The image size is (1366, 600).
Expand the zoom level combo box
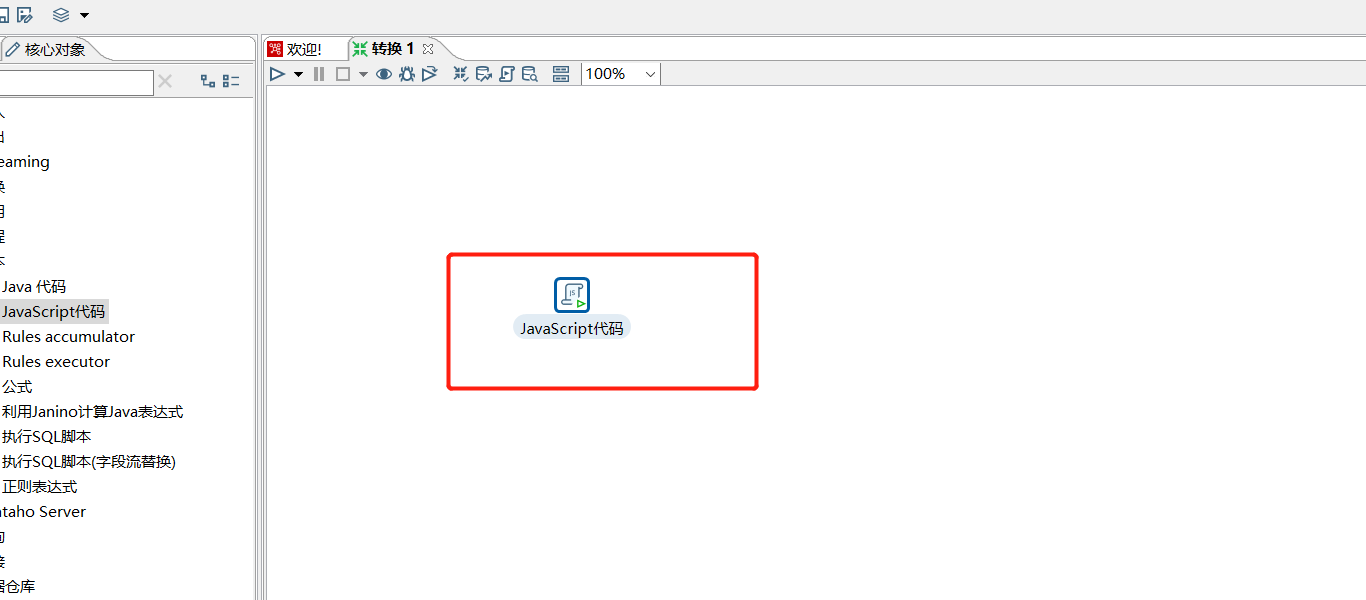tap(648, 74)
